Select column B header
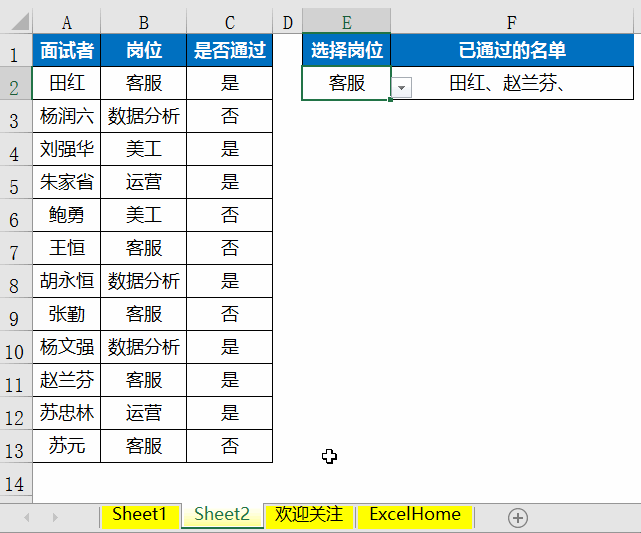641x533 pixels. [x=143, y=22]
